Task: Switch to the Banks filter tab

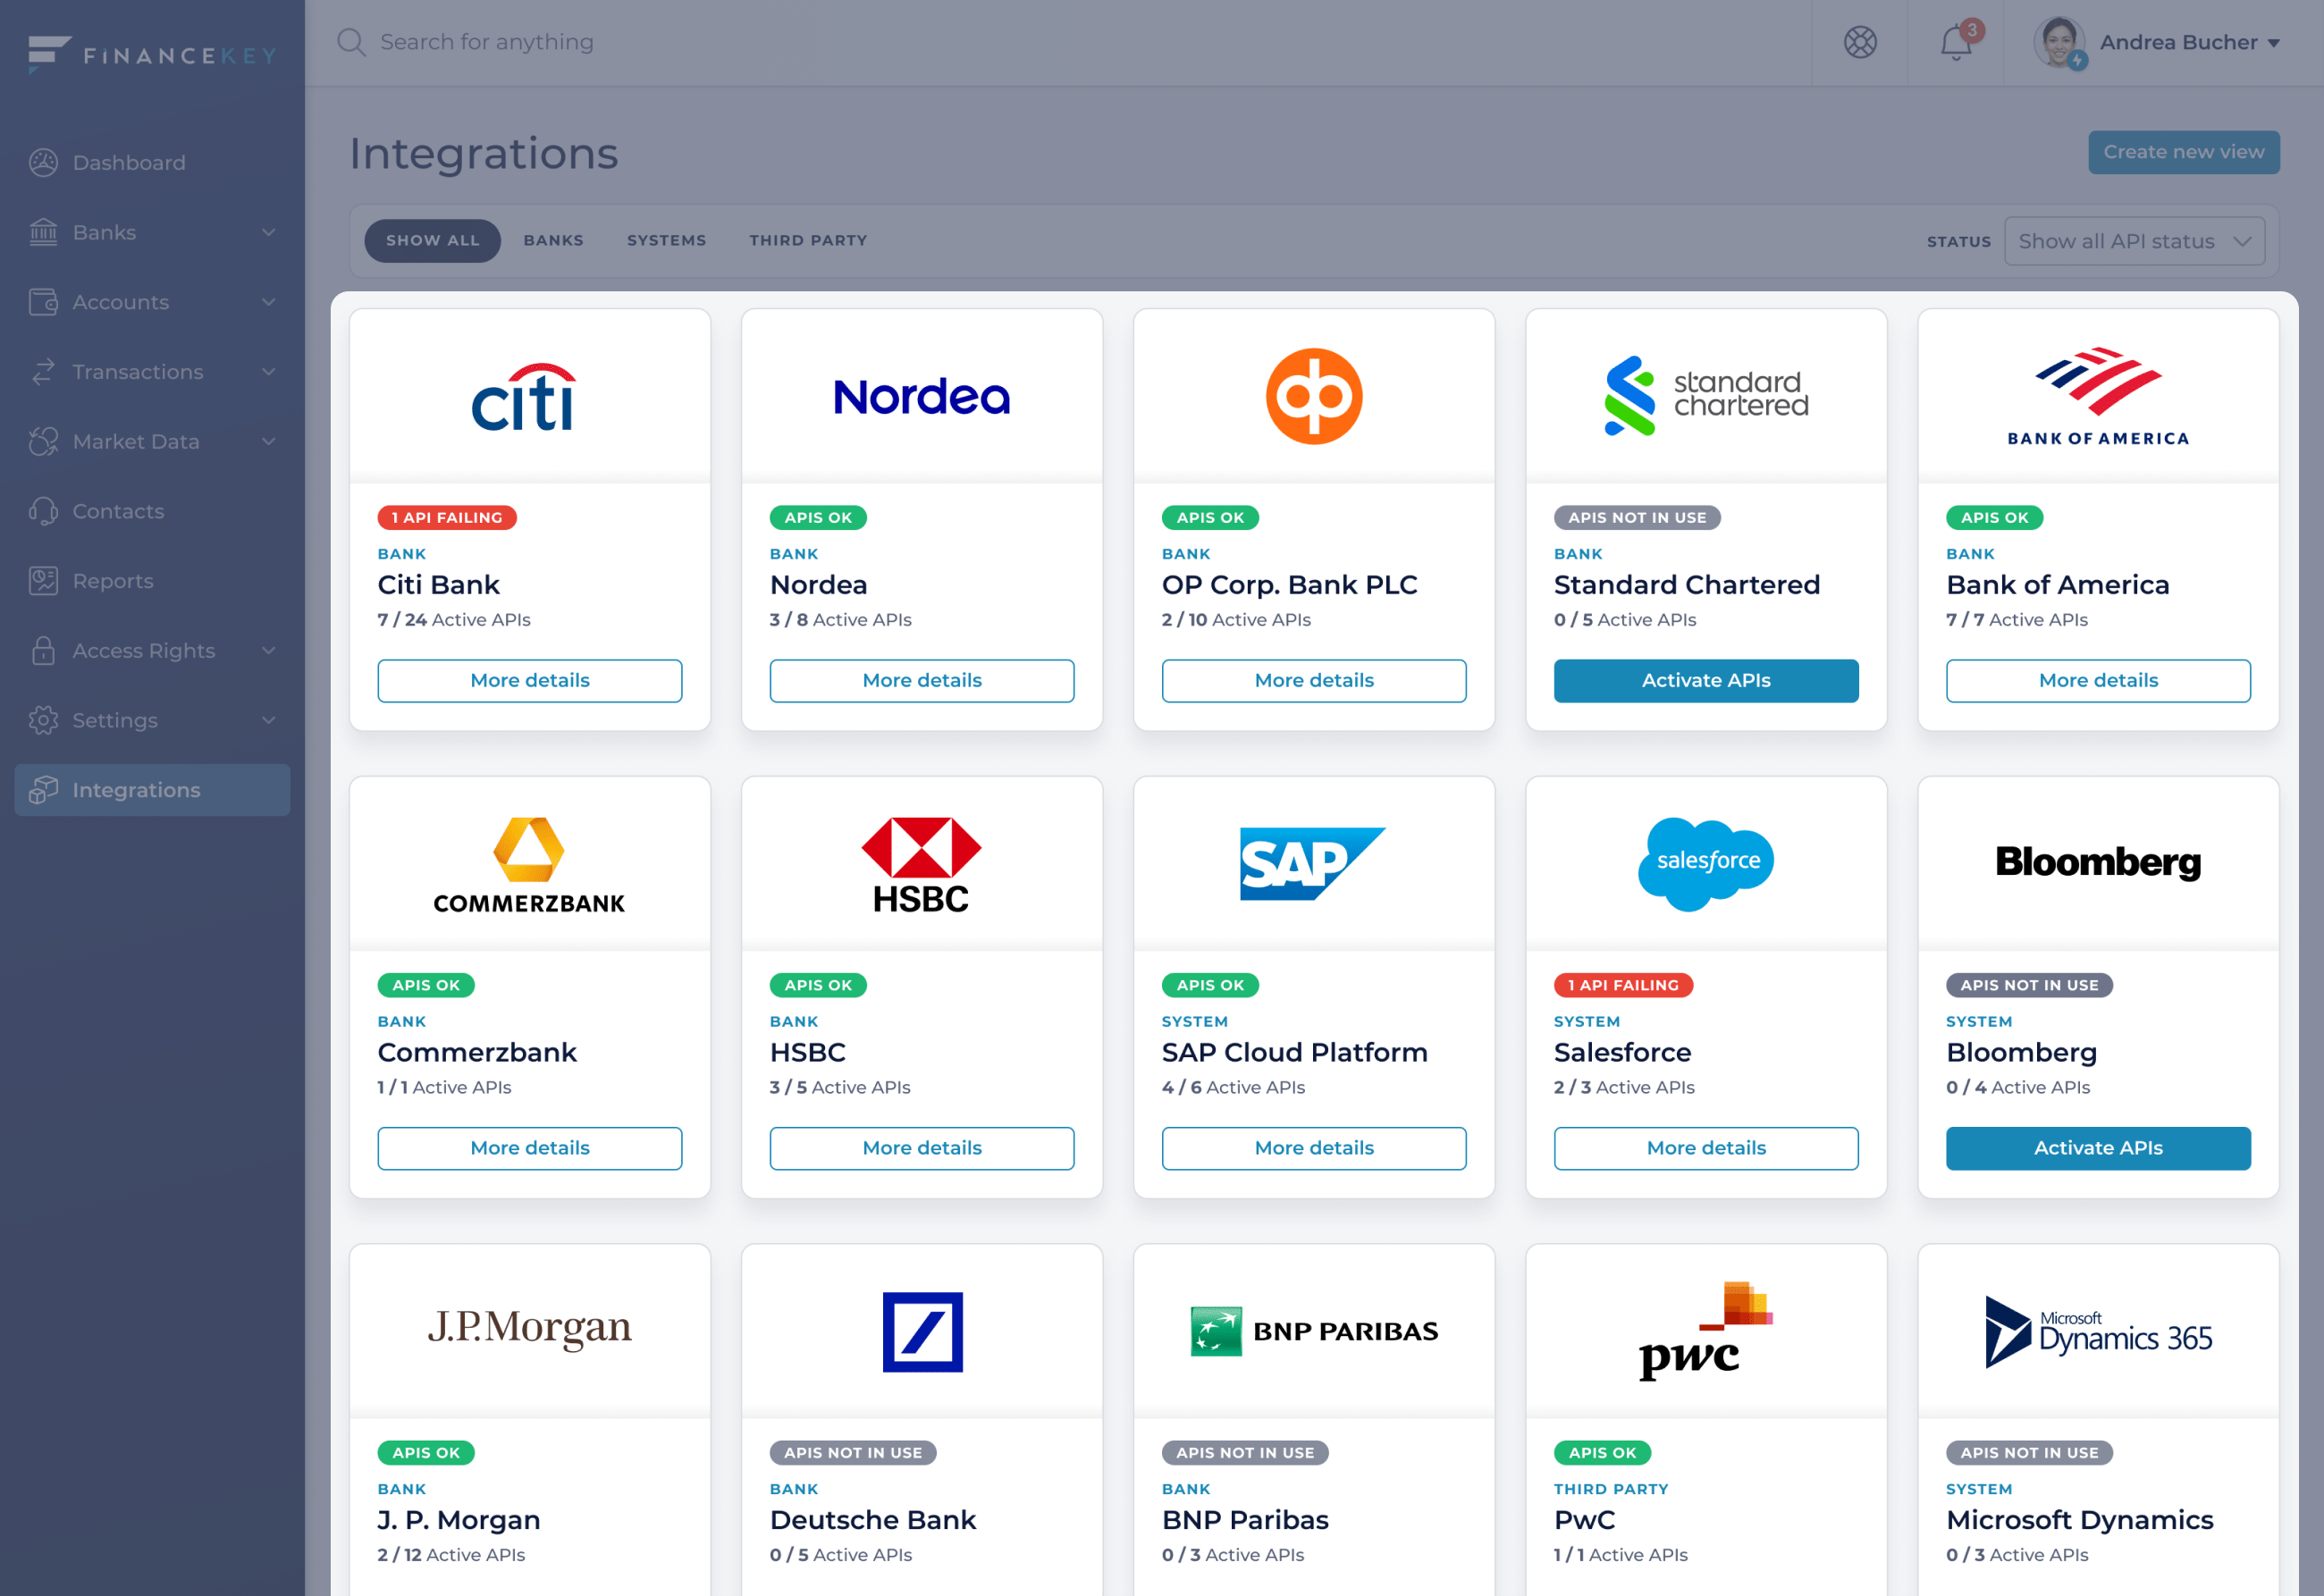Action: (553, 241)
